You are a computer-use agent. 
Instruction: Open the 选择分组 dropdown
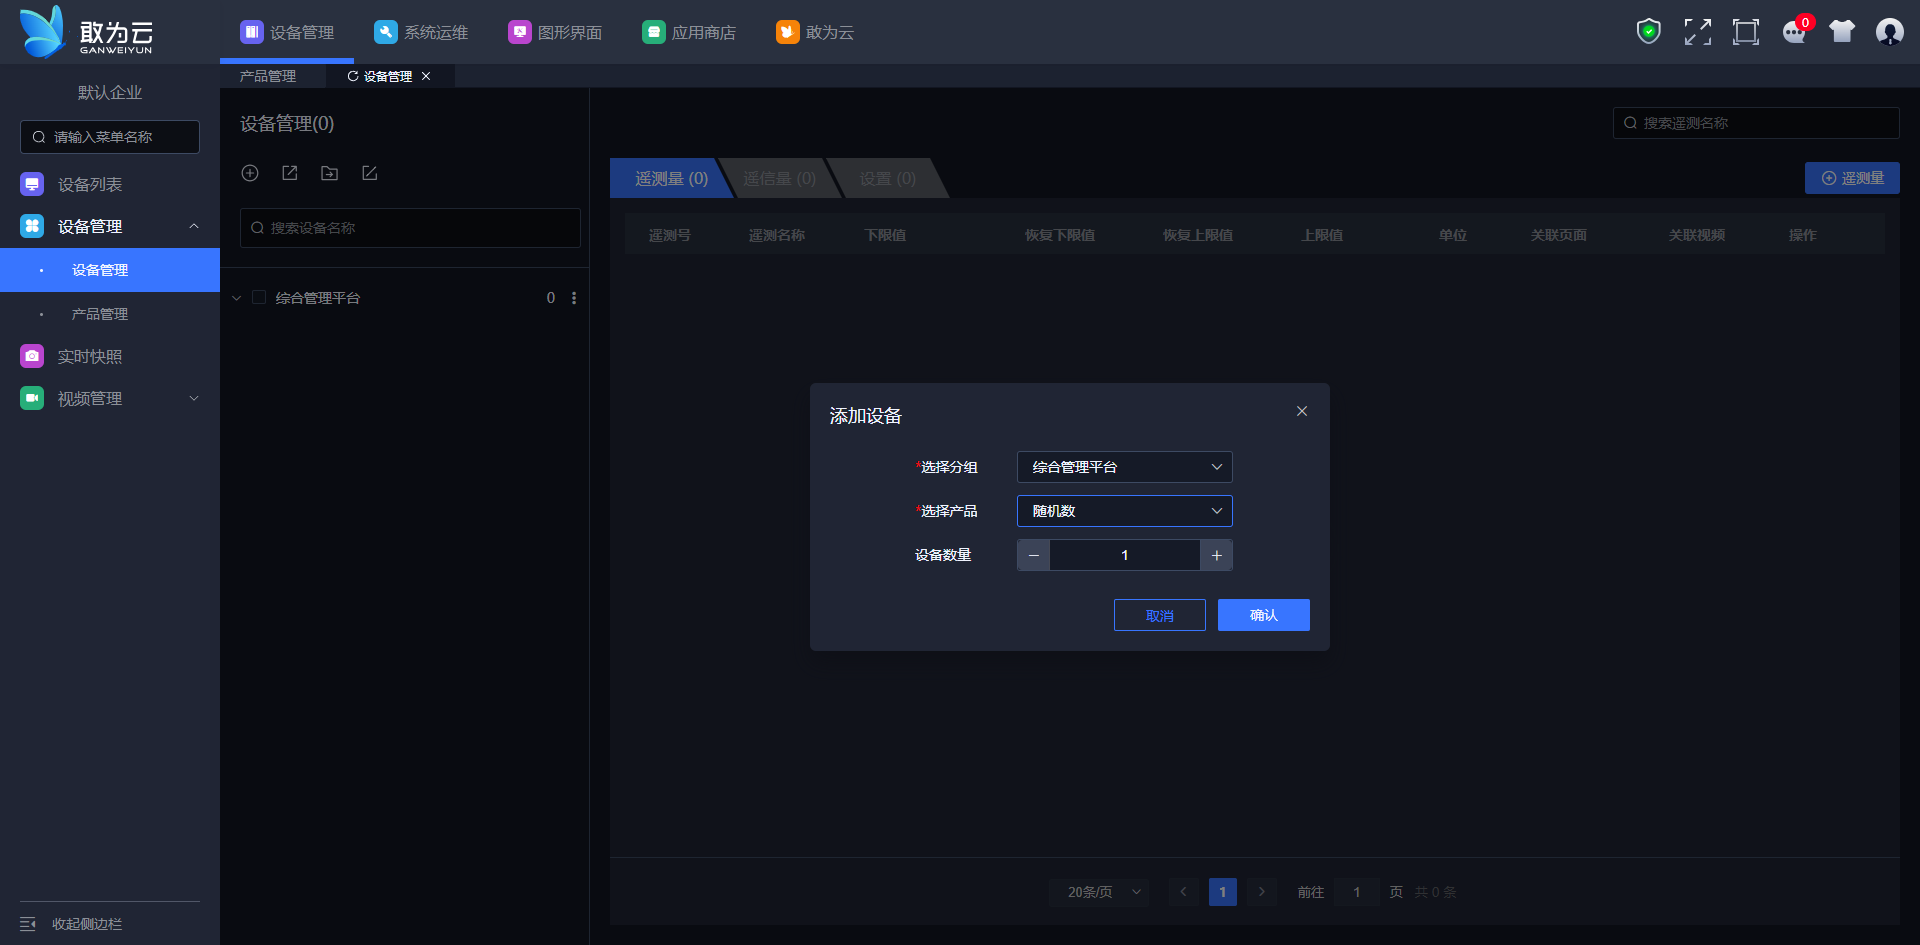[x=1125, y=467]
